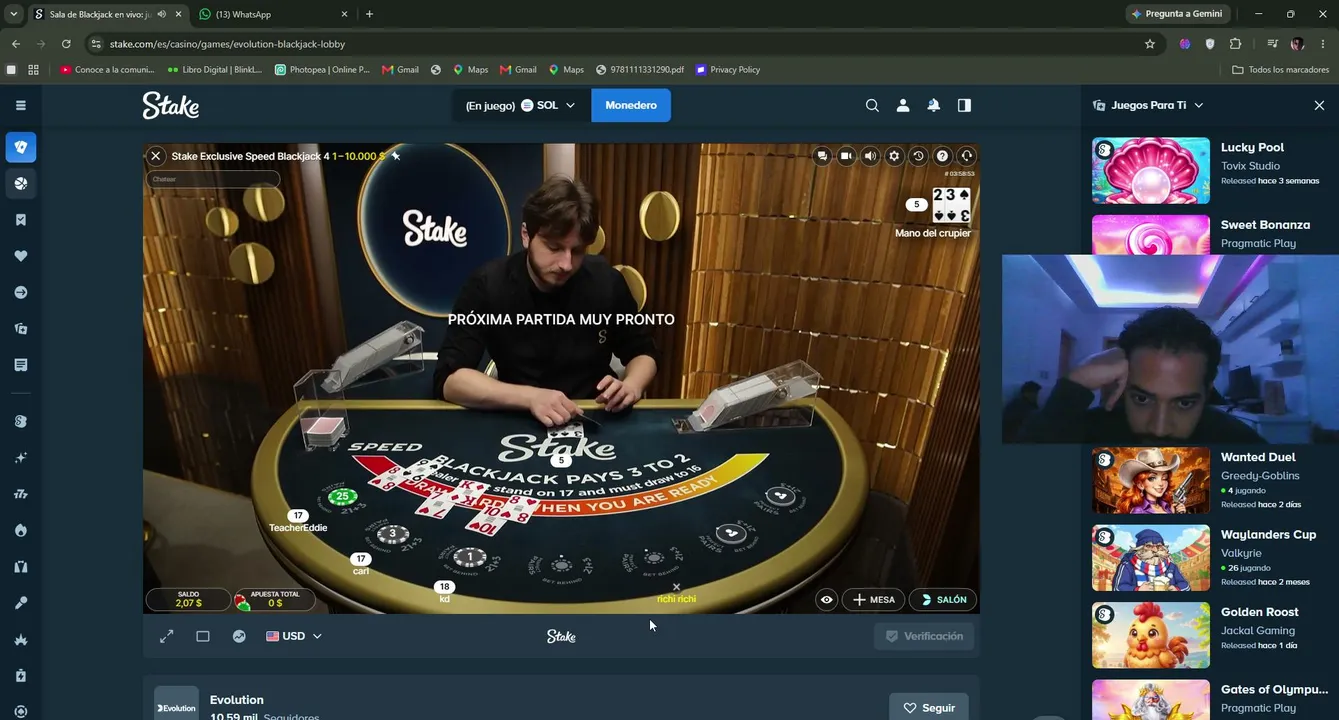Select the Golden Roost game title

1260,612
